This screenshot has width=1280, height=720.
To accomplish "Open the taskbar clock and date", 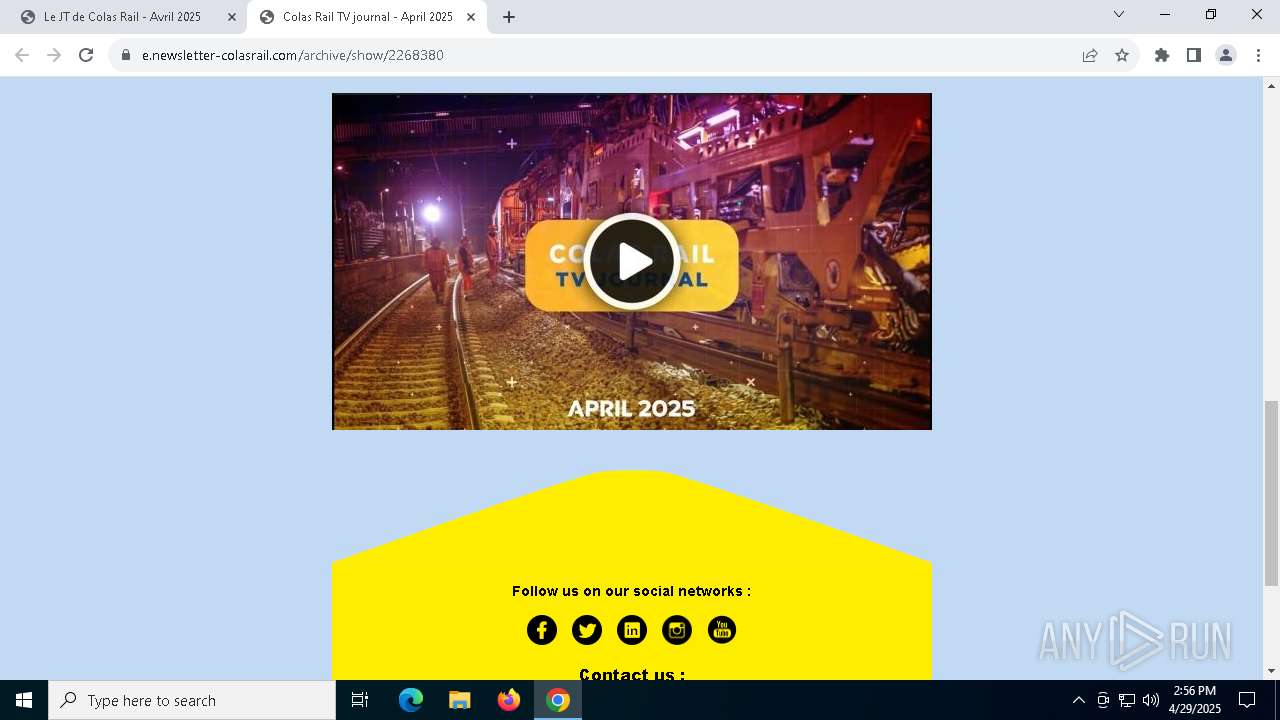I will [1195, 700].
